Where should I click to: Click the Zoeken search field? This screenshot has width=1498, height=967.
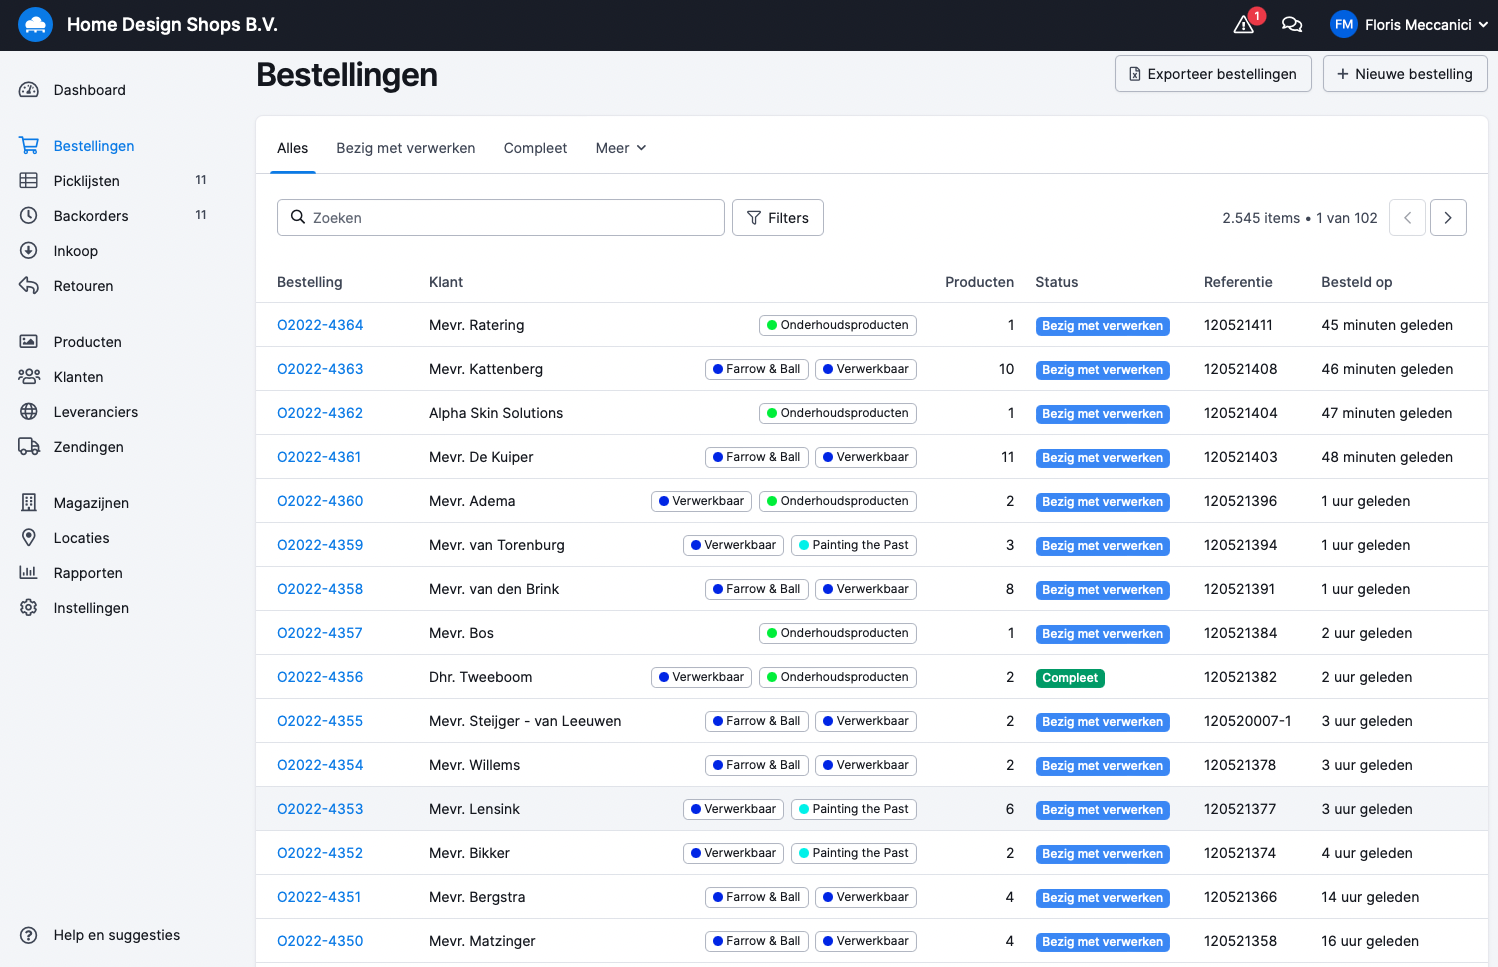click(500, 218)
